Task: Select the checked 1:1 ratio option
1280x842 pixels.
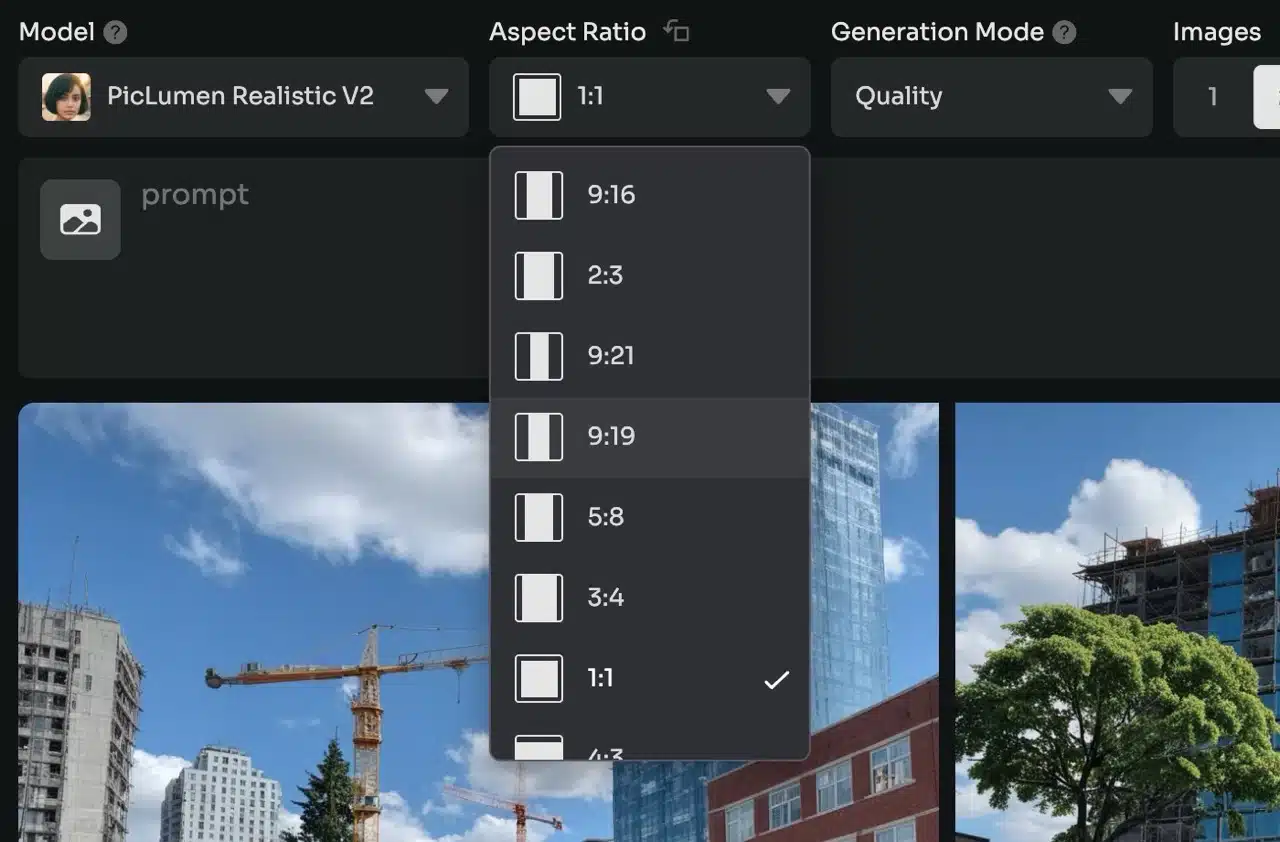Action: (x=650, y=679)
